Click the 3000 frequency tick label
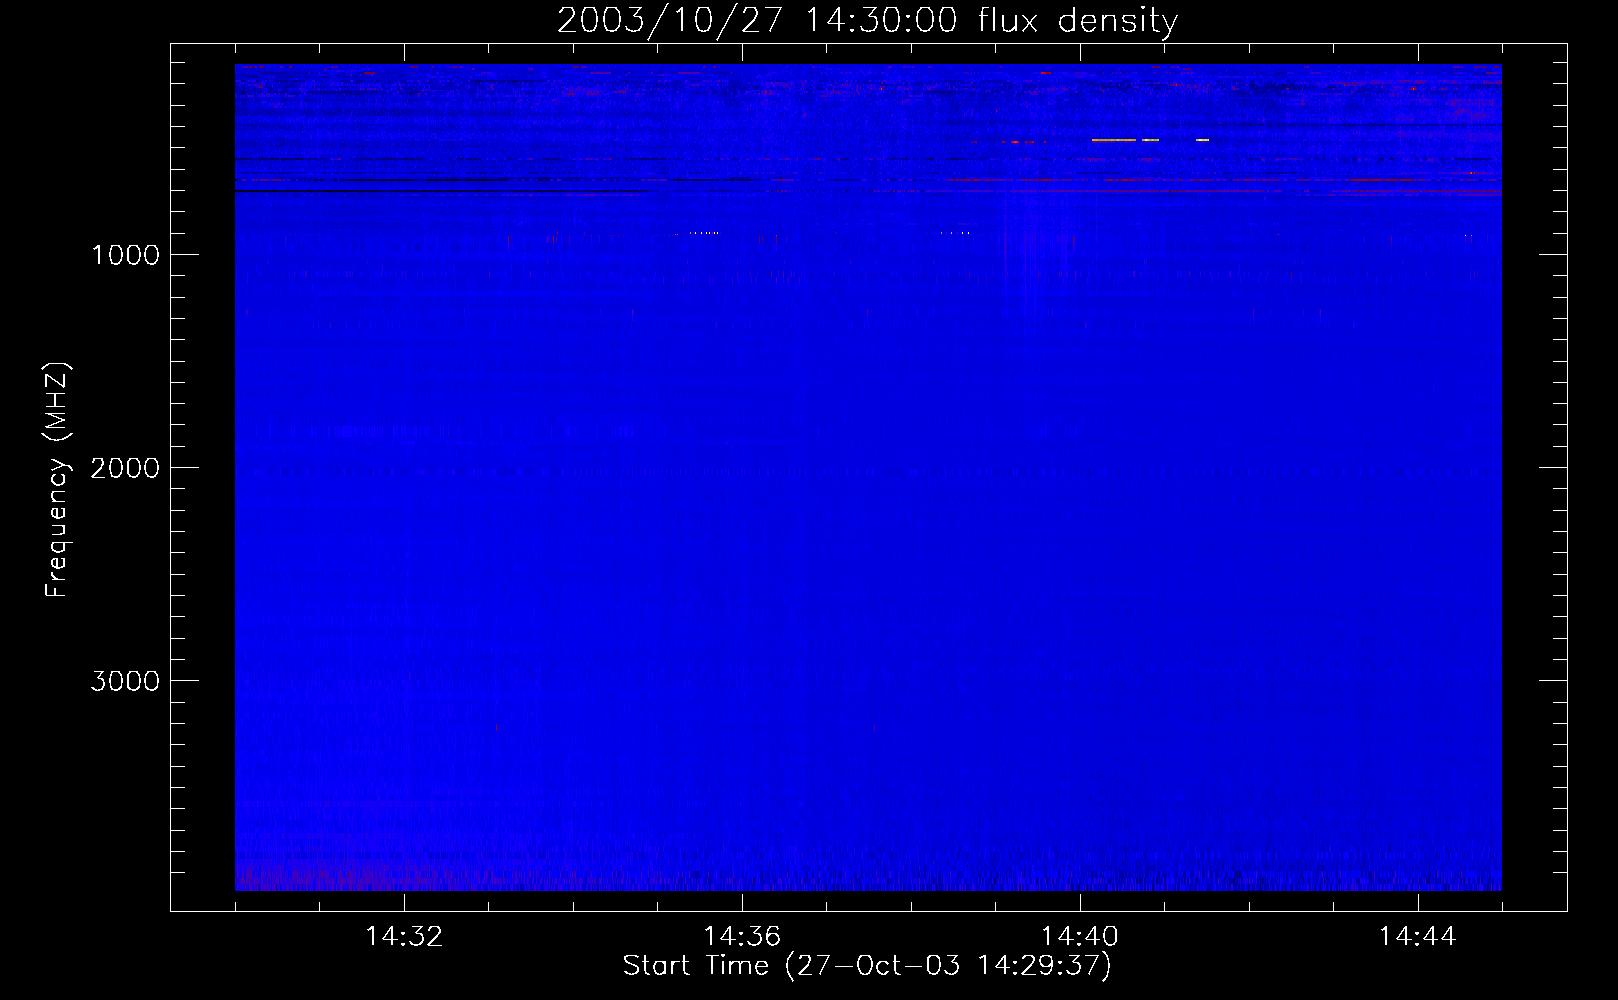The height and width of the screenshot is (1000, 1618). pos(125,681)
